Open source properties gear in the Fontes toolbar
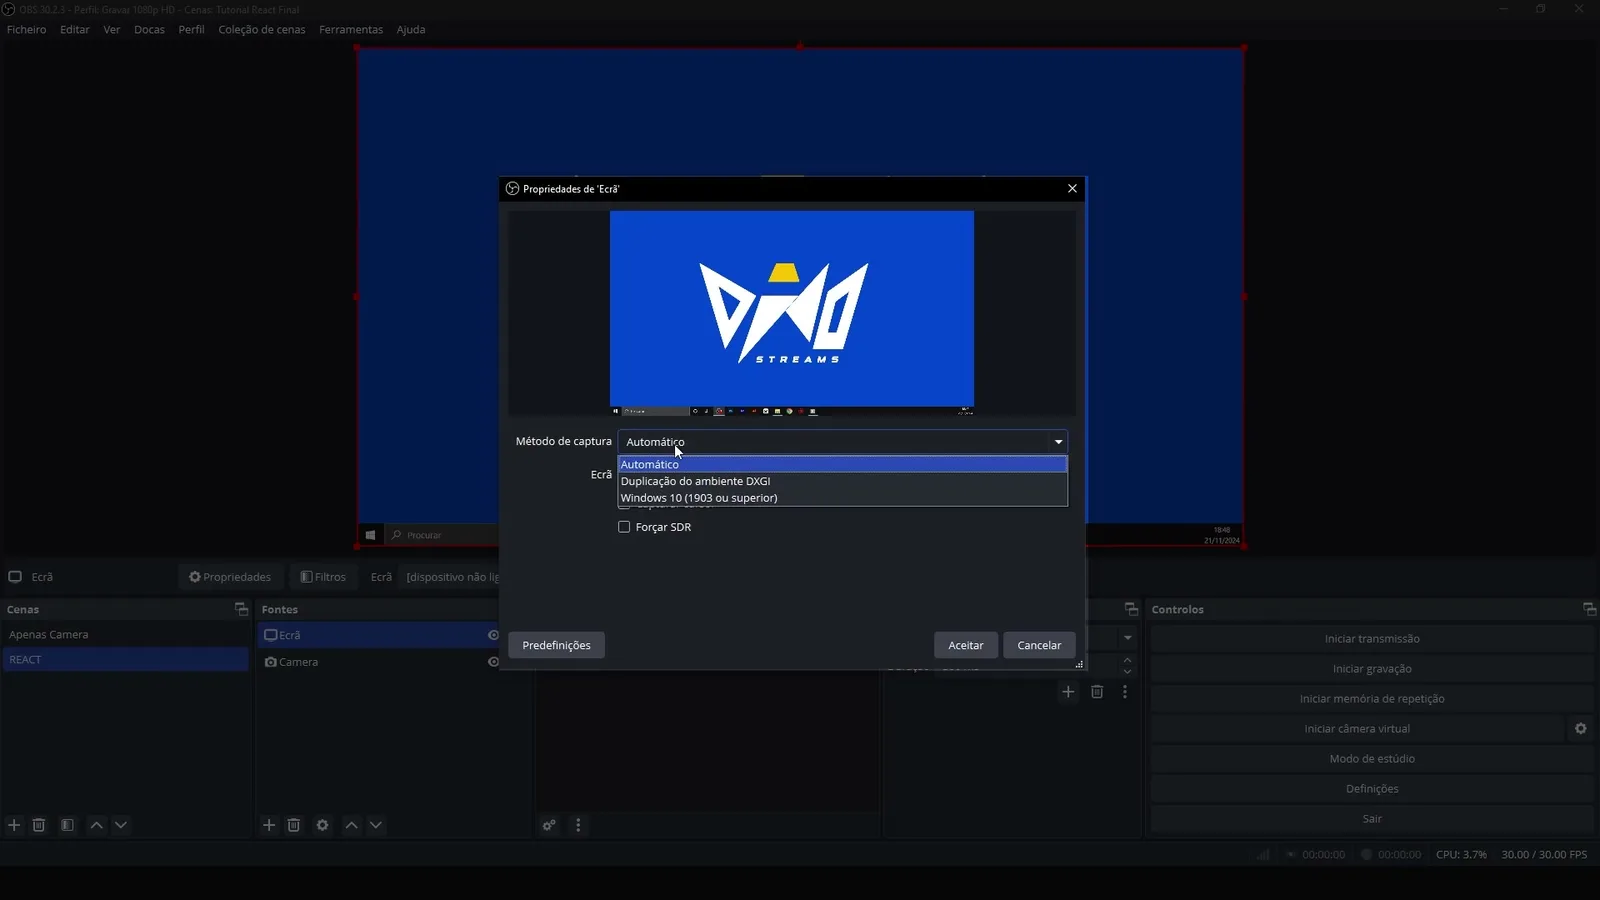The image size is (1600, 900). (x=322, y=825)
